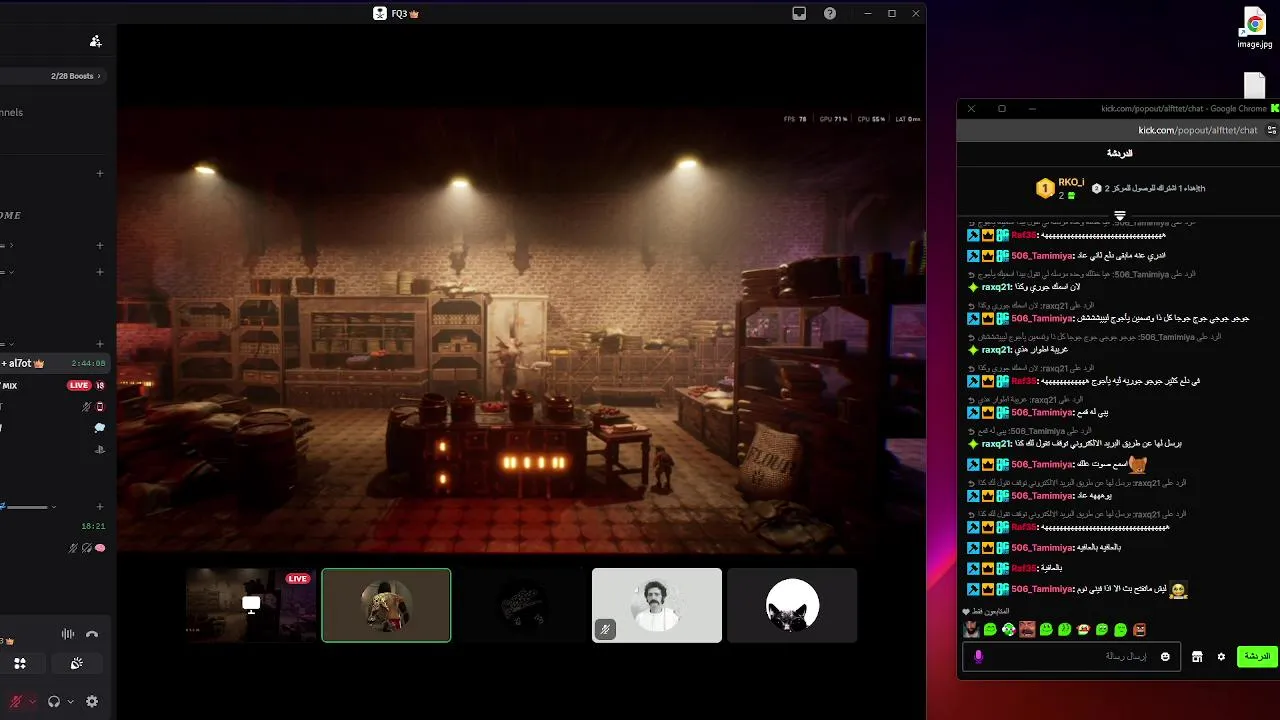1280x720 pixels.
Task: Click the FPS 78 overlay readout
Action: (x=795, y=119)
